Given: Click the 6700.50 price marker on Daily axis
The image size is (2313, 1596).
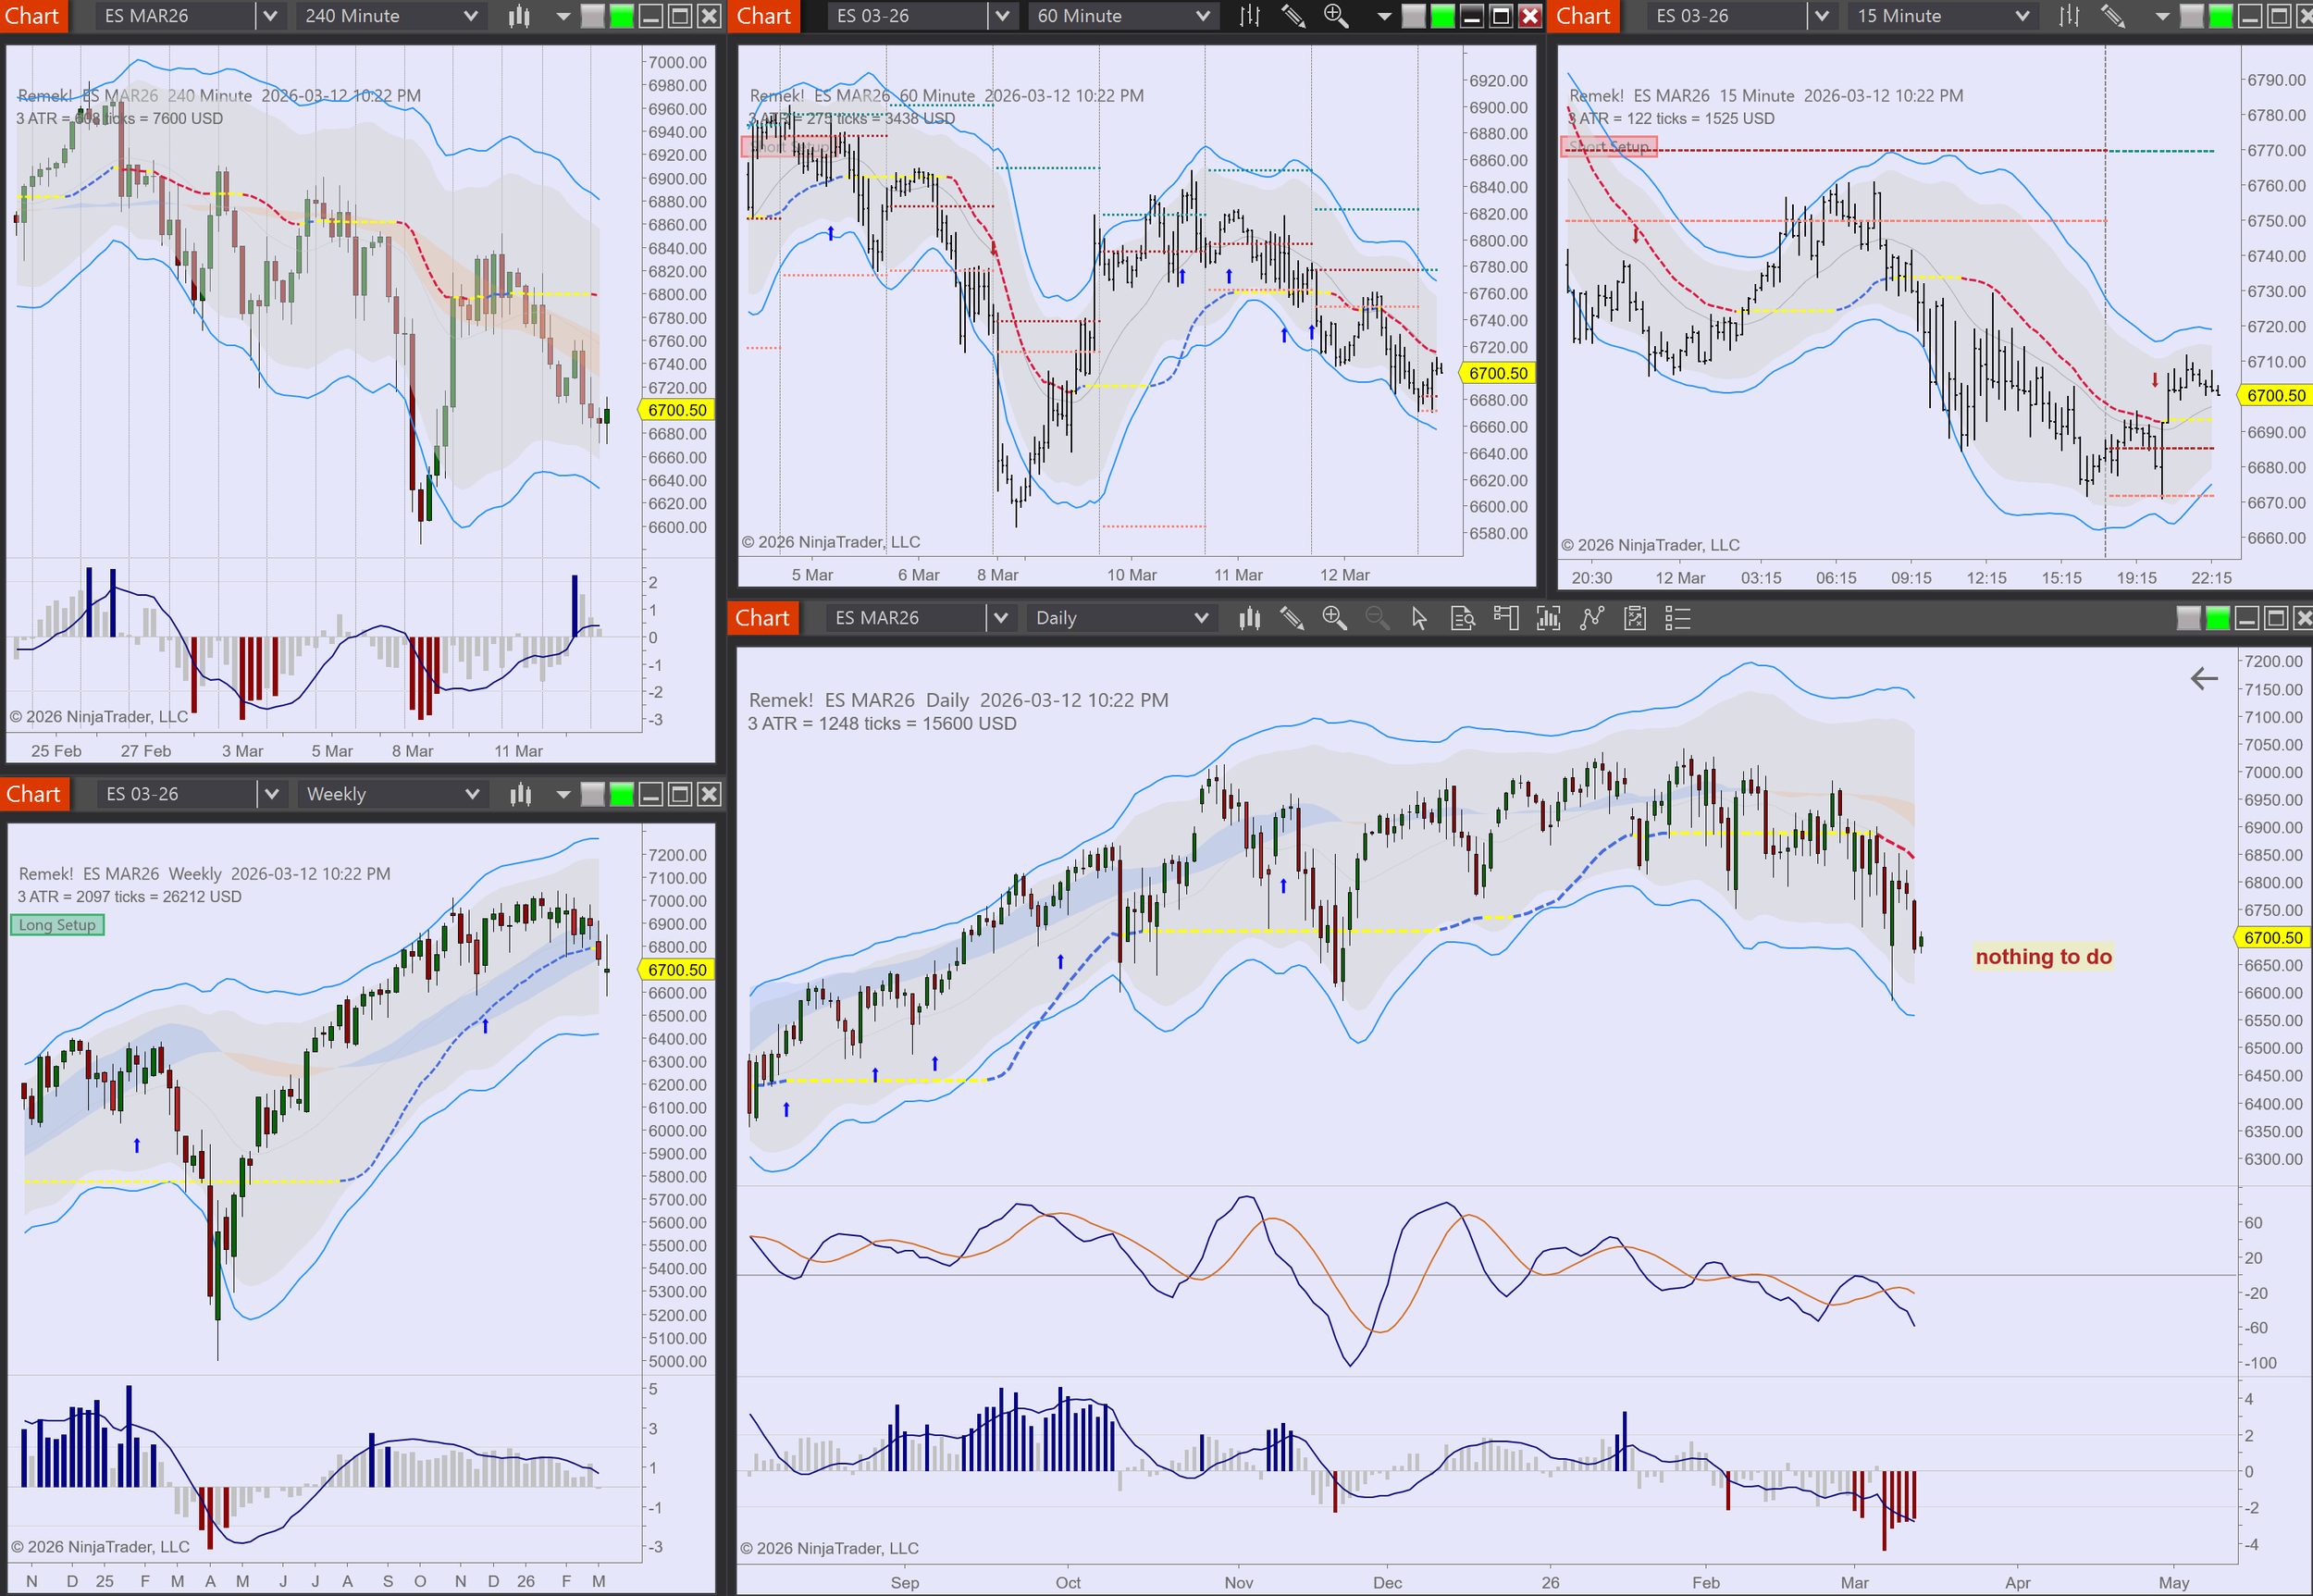Looking at the screenshot, I should pyautogui.click(x=2272, y=938).
